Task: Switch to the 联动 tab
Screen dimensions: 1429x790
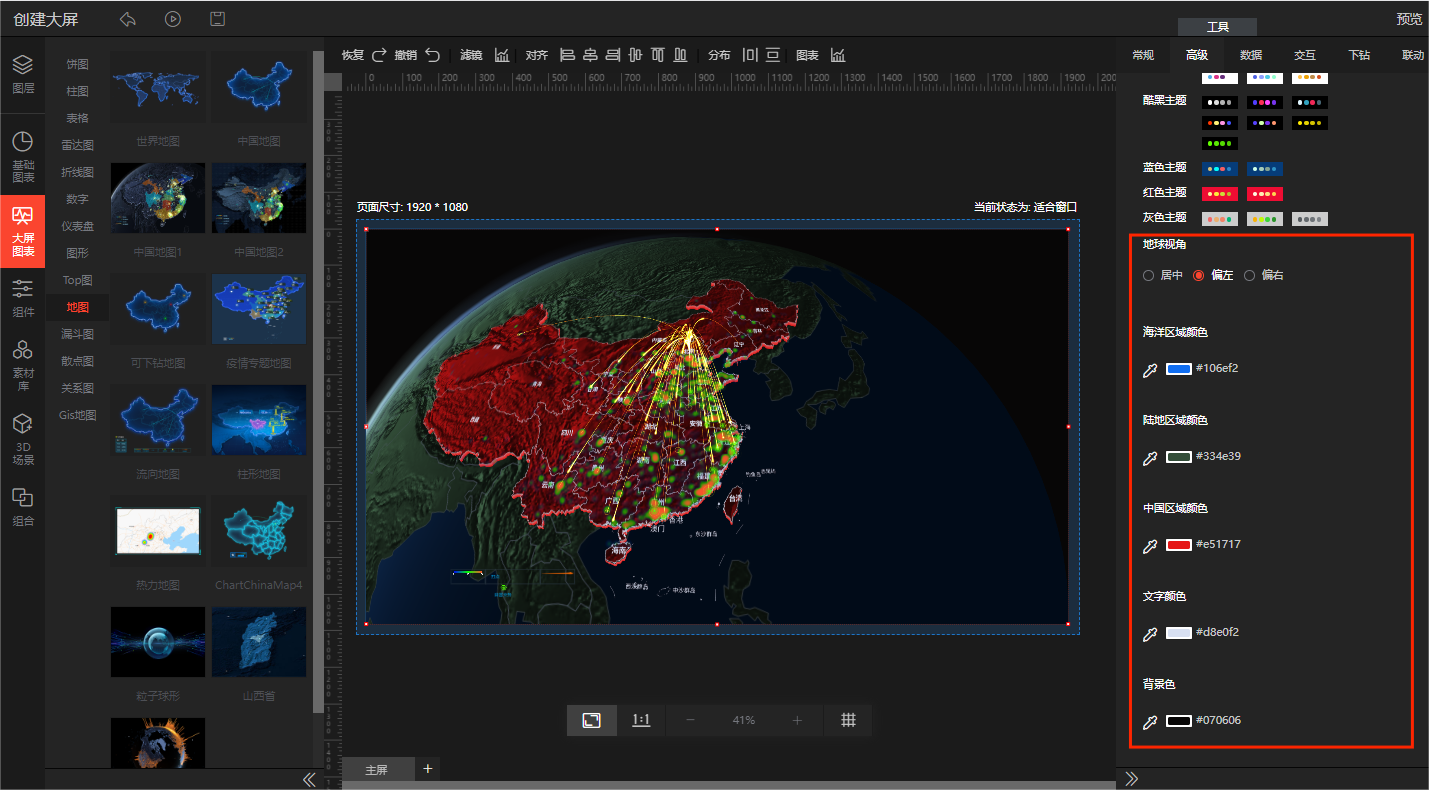Action: click(1412, 55)
